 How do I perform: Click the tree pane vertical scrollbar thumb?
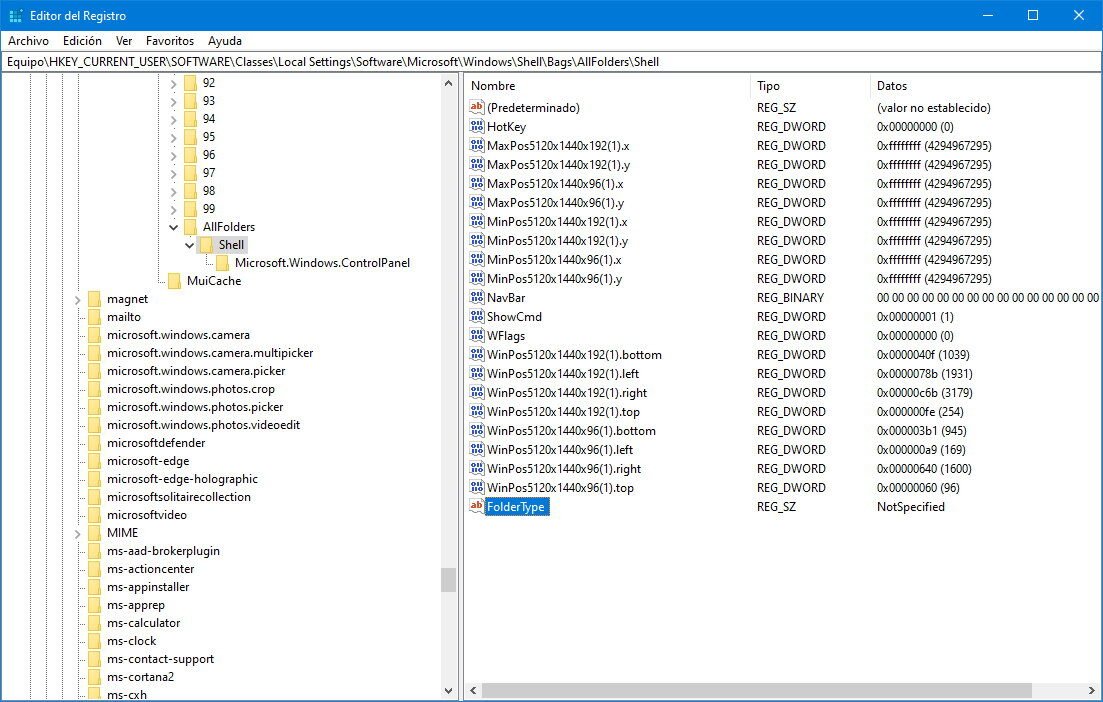tap(448, 580)
